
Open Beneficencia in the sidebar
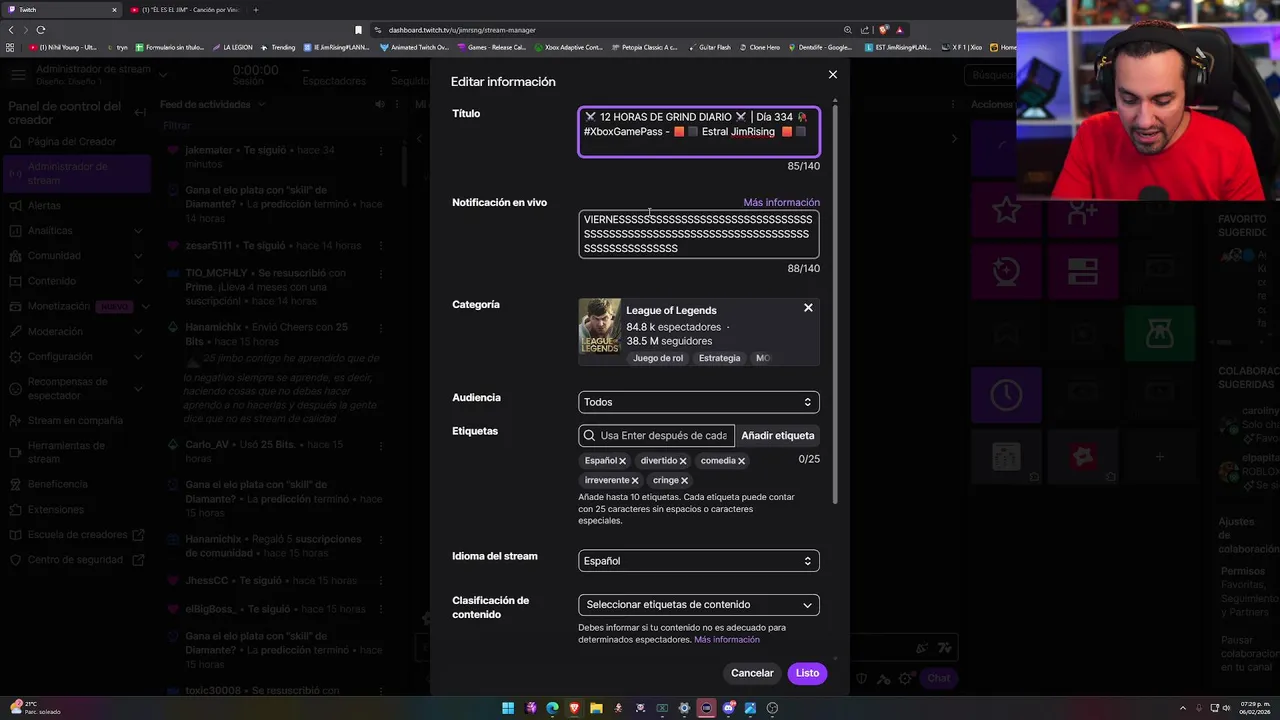click(58, 484)
